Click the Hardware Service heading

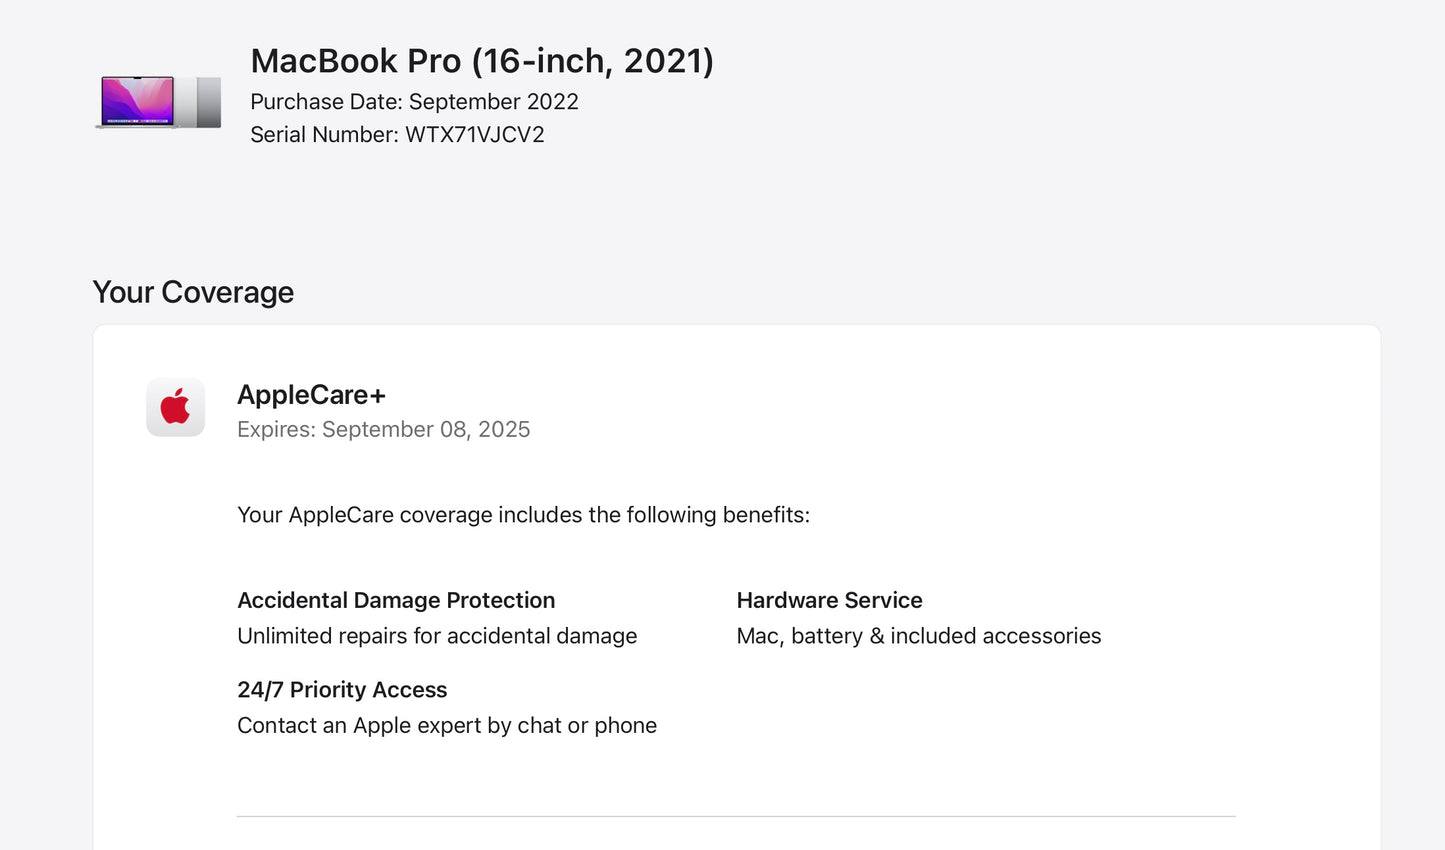tap(829, 600)
